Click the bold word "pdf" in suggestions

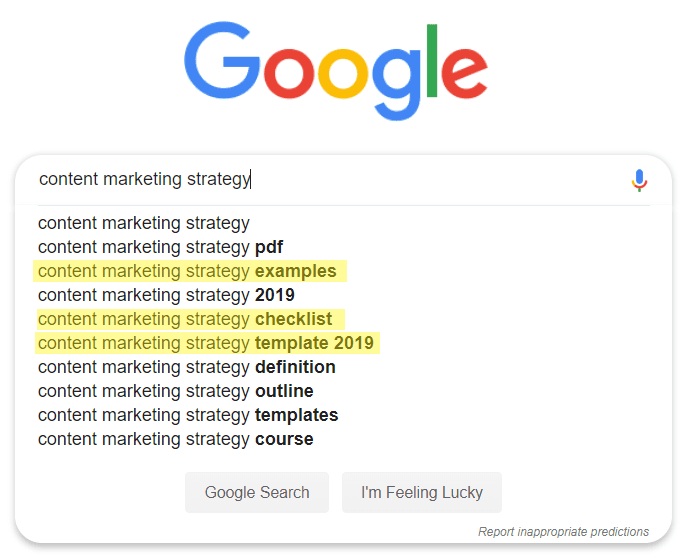[269, 247]
